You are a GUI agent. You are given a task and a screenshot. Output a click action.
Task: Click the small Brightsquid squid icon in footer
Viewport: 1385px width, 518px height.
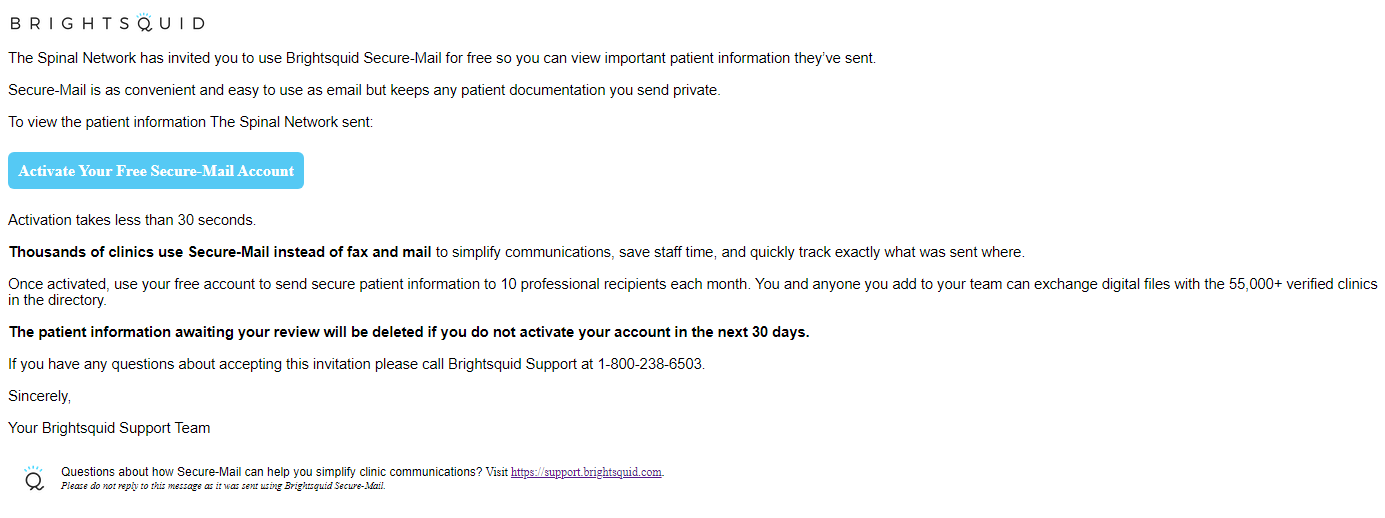[x=34, y=478]
